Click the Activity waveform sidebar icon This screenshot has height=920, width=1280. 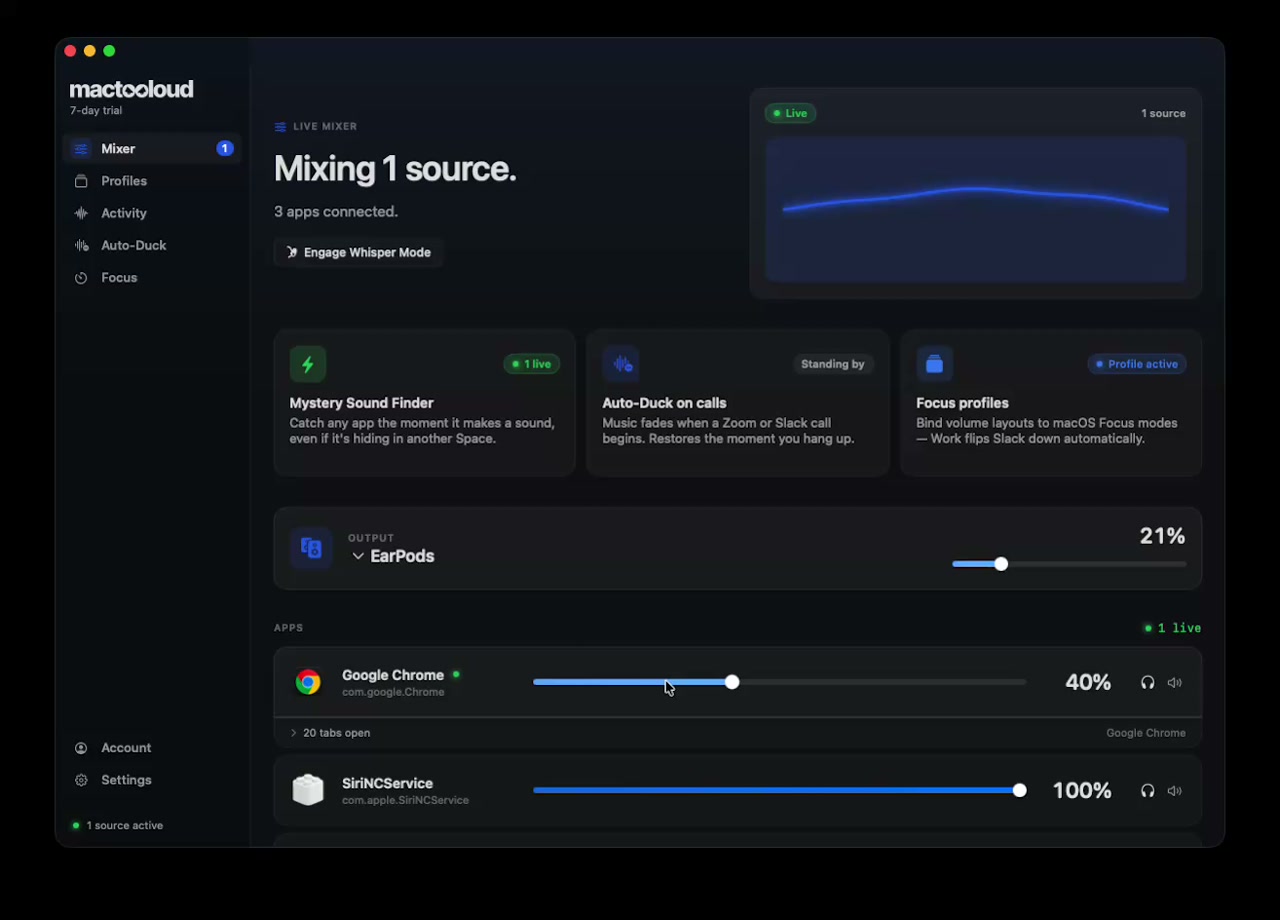tap(81, 213)
